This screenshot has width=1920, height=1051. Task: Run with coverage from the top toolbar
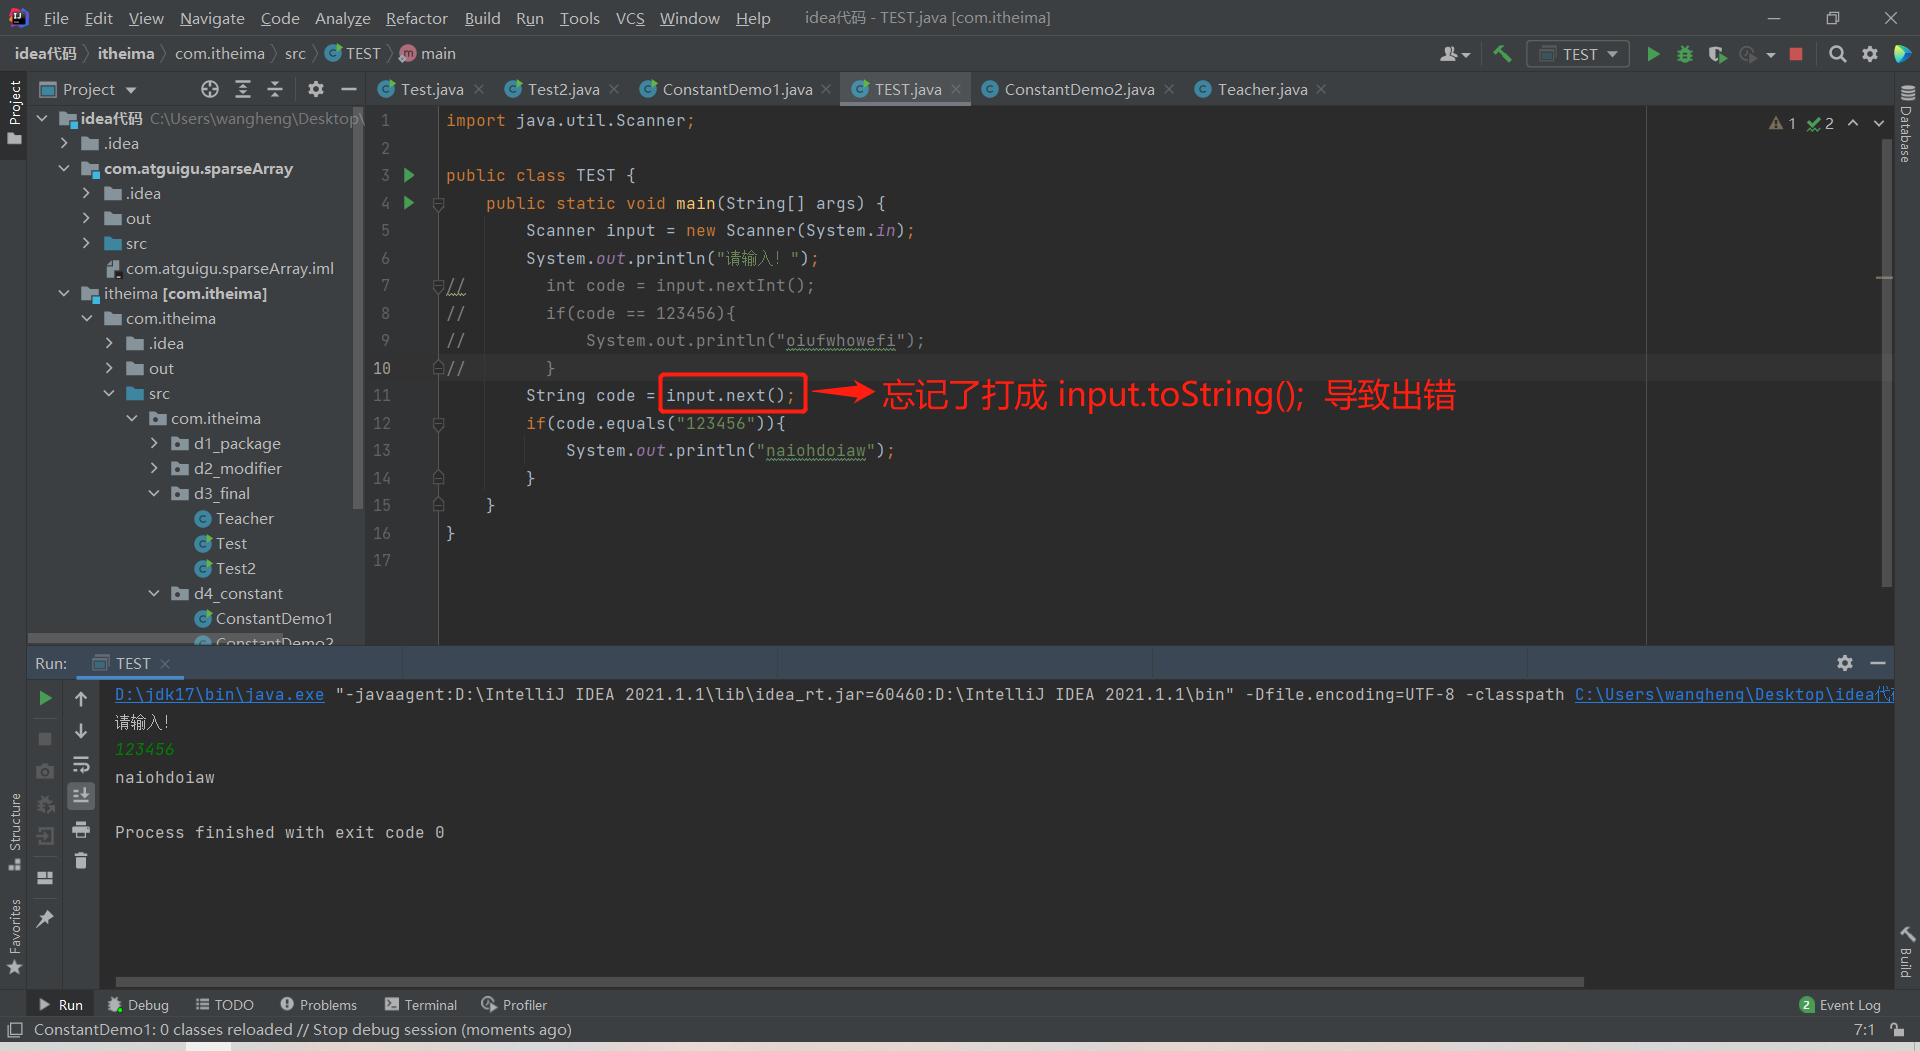(1717, 54)
